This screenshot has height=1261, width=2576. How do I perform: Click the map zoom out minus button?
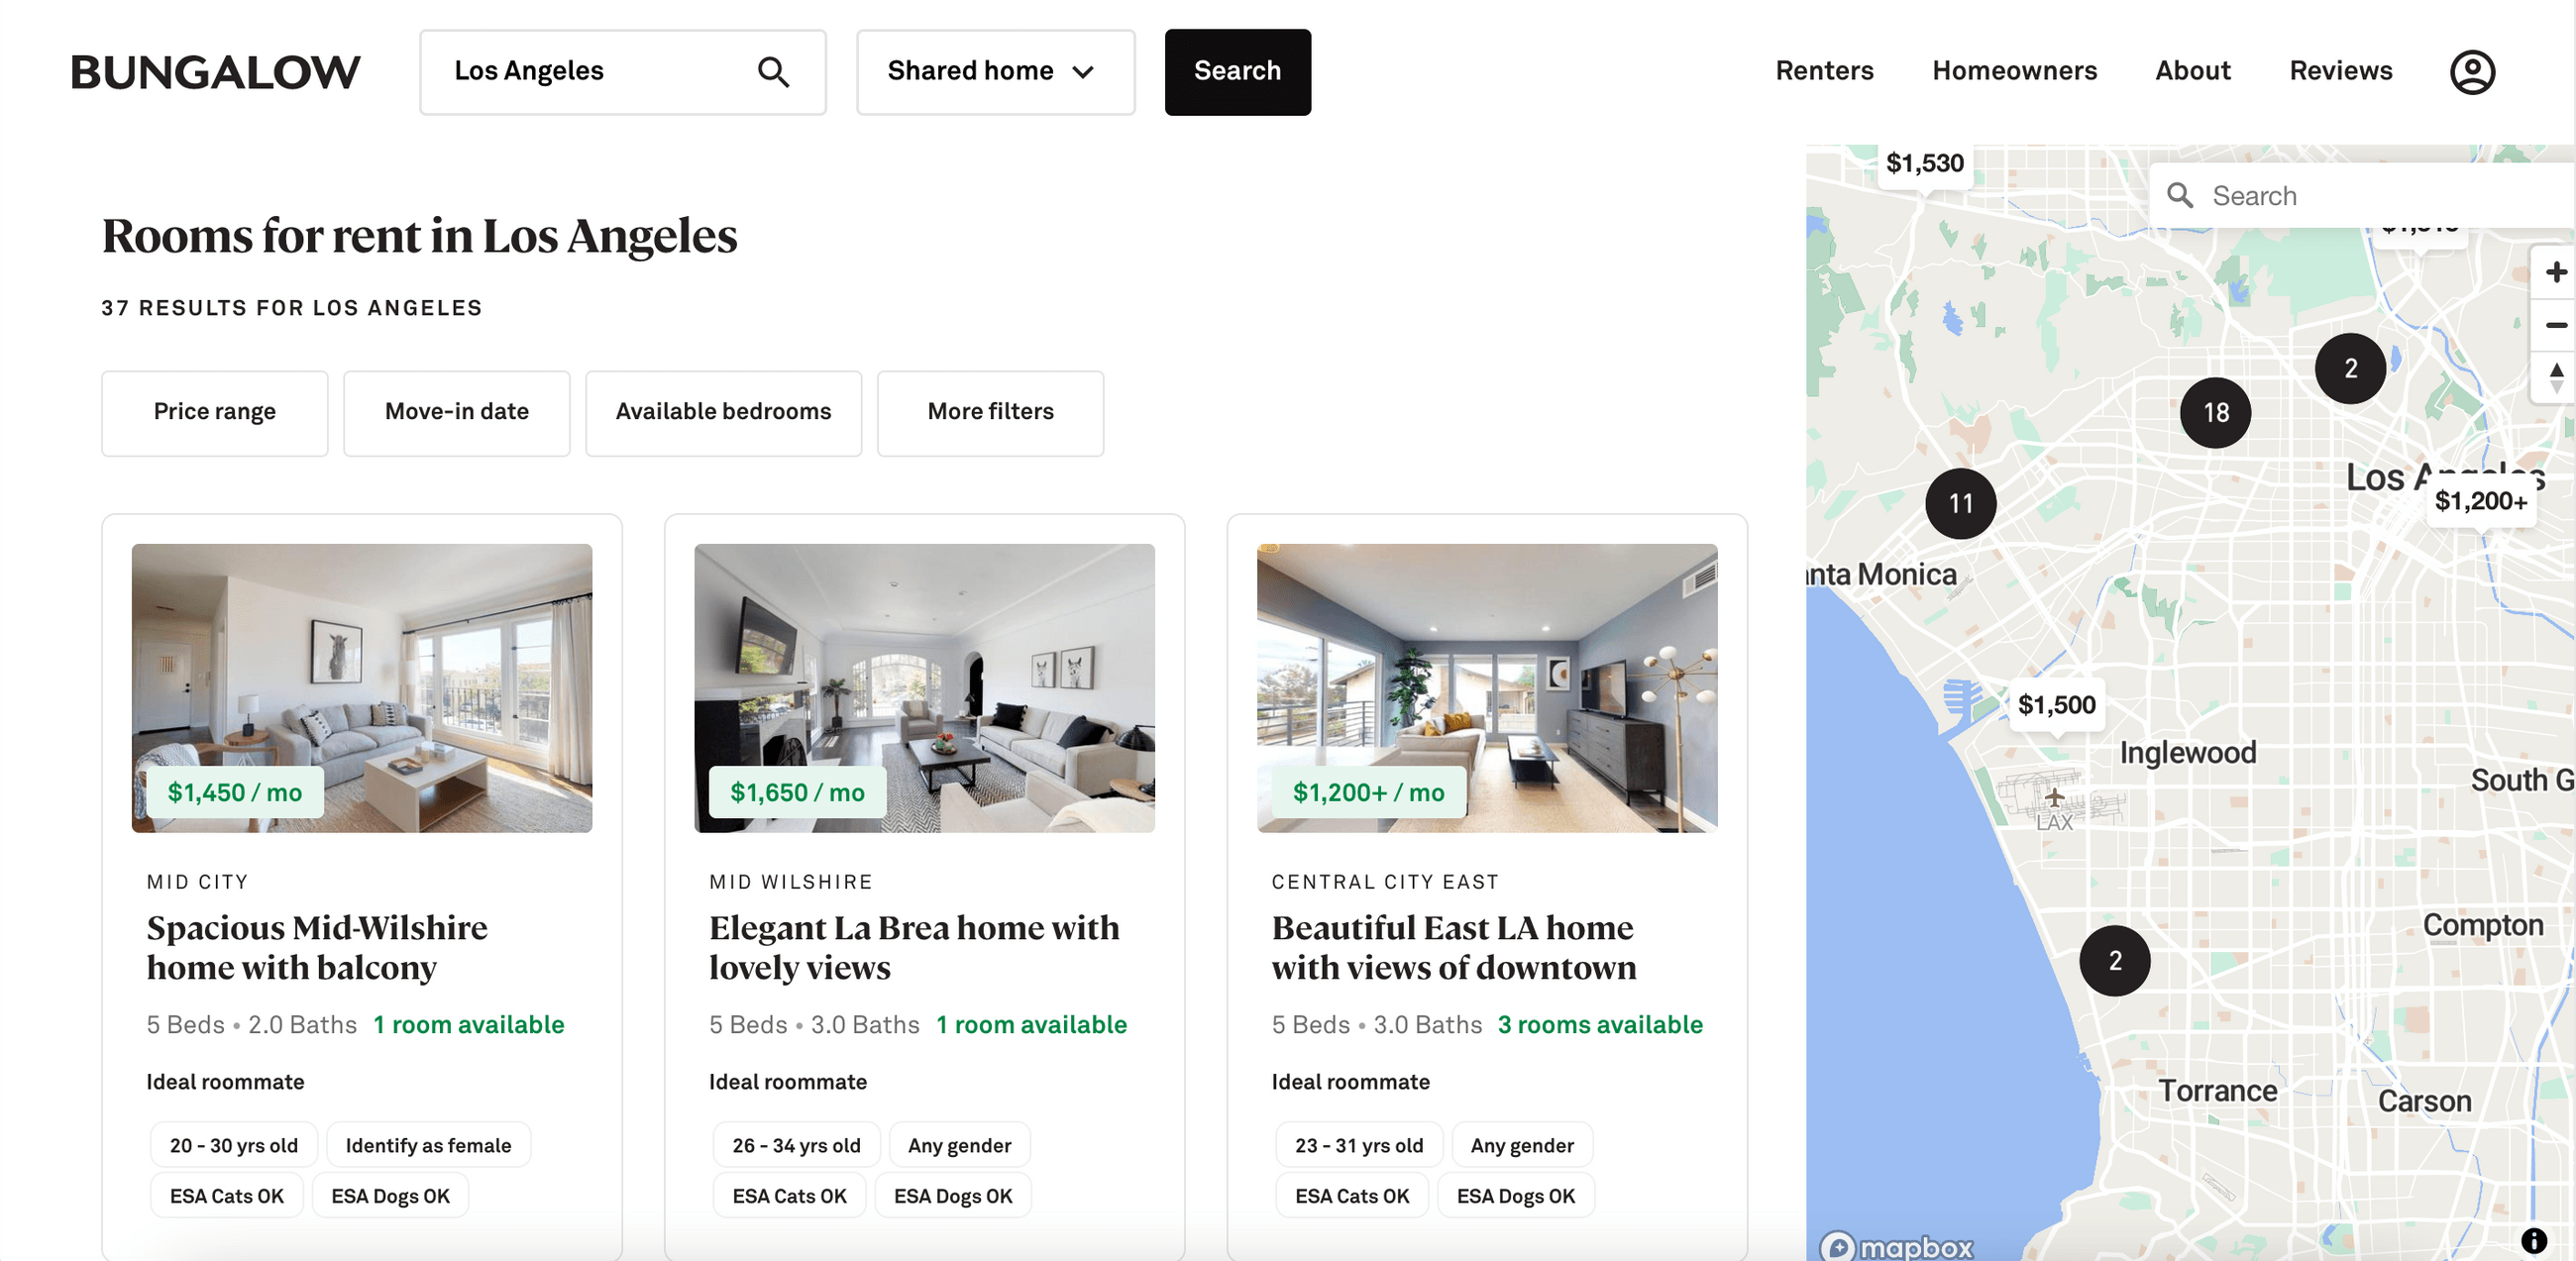click(2555, 325)
